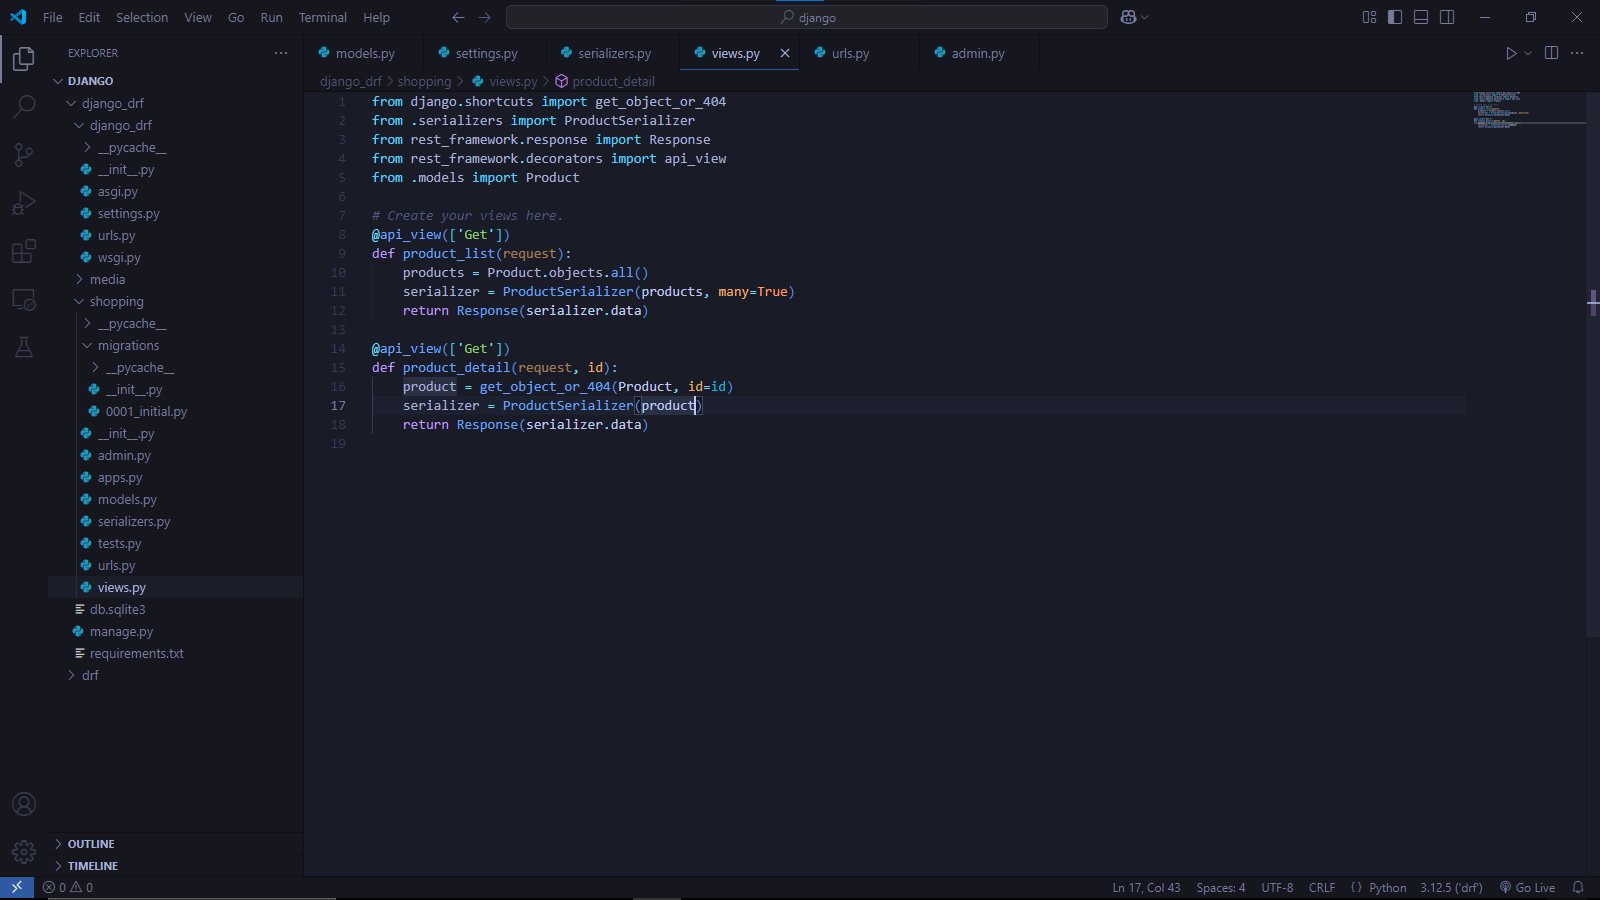Open the Accounts menu icon

24,804
